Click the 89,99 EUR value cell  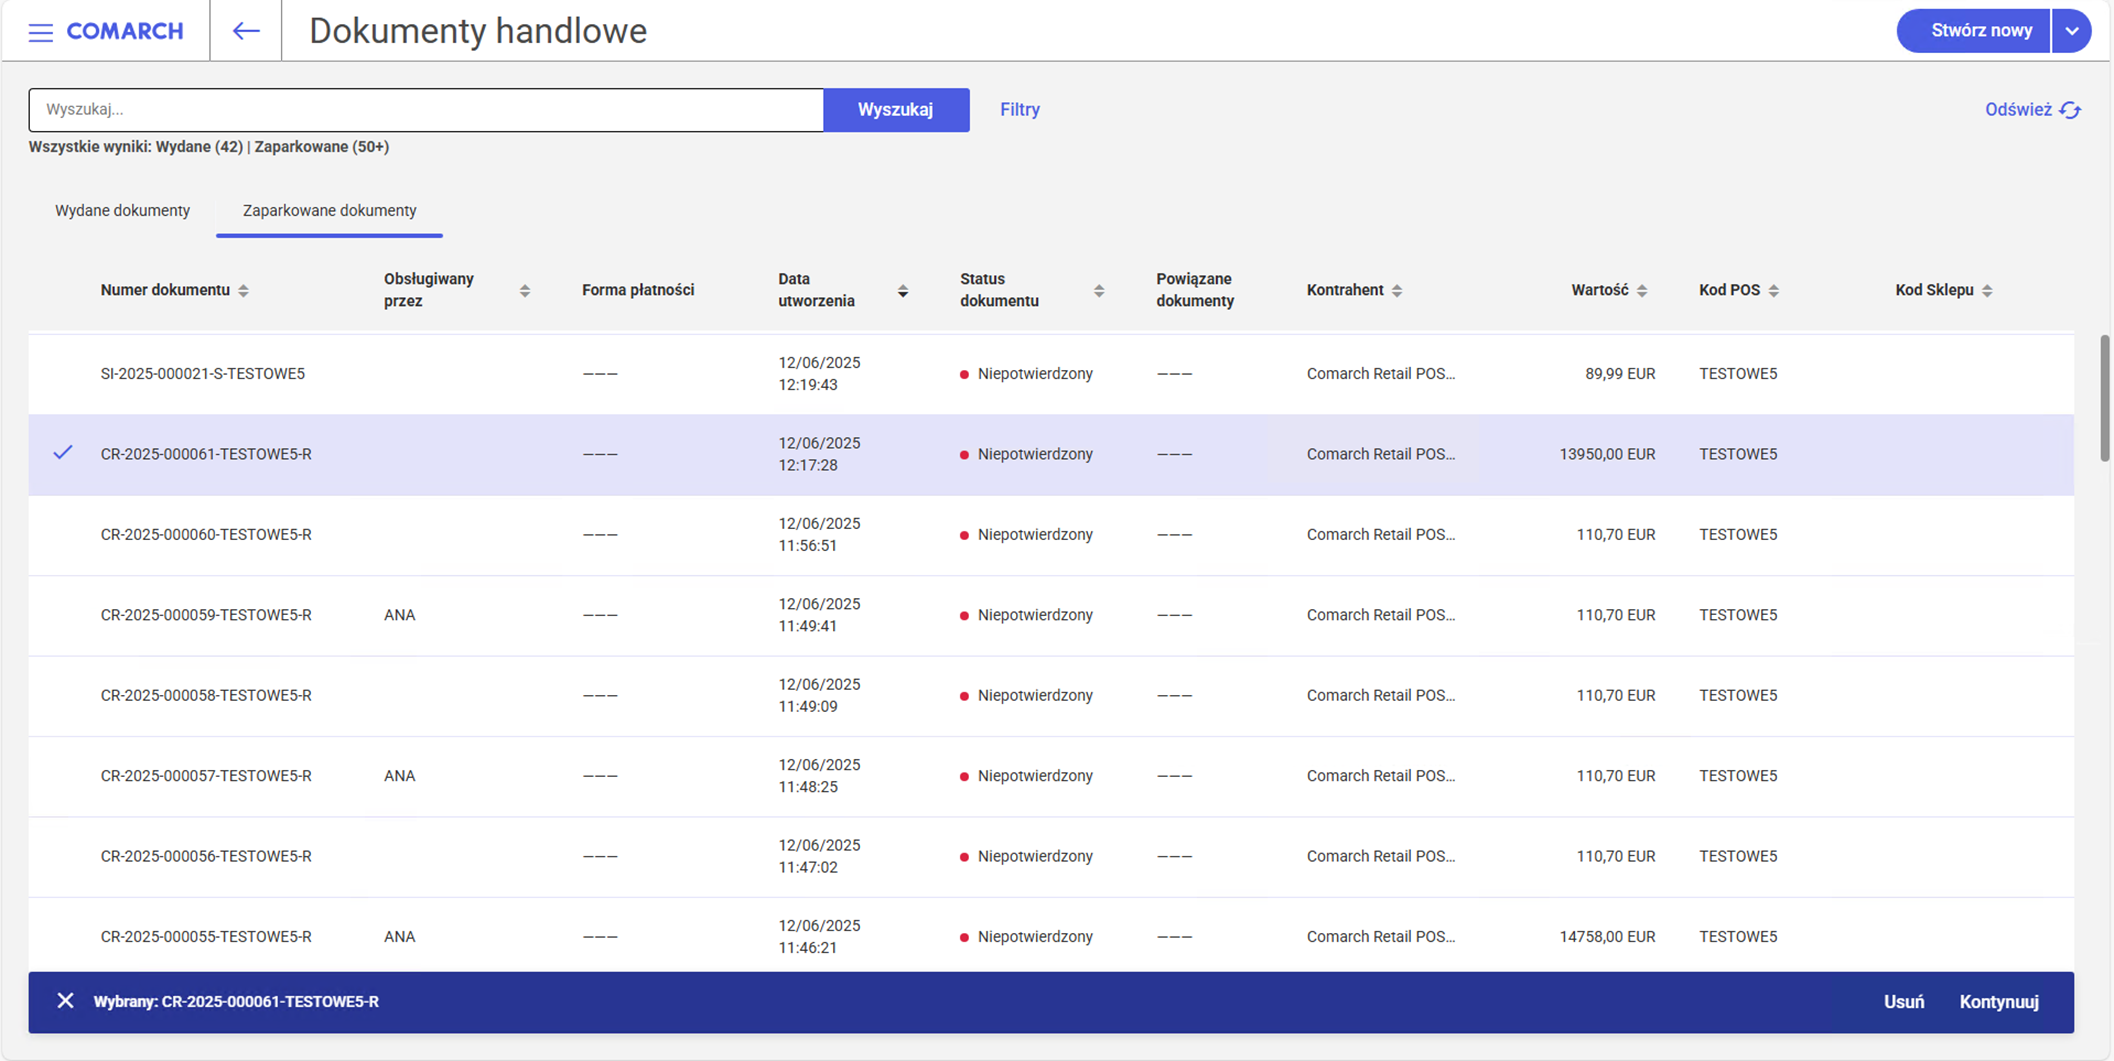(1620, 374)
